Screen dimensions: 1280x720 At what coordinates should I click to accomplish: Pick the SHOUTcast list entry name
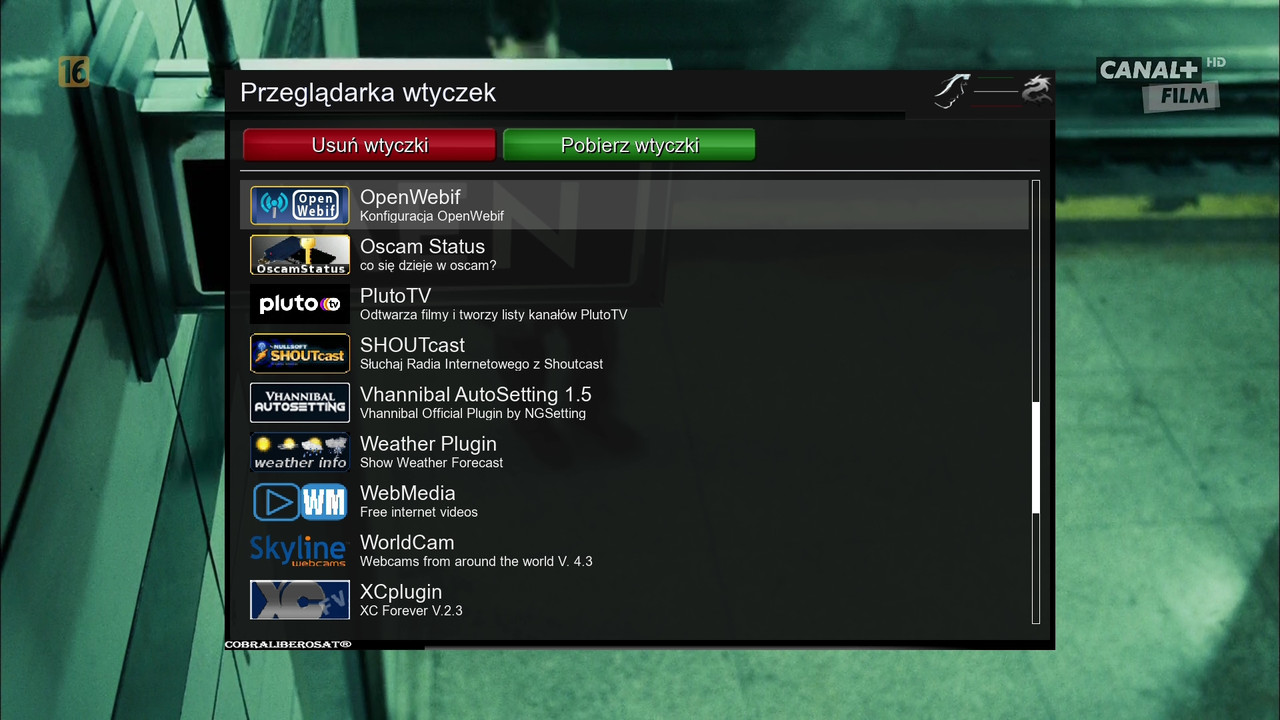[x=412, y=345]
